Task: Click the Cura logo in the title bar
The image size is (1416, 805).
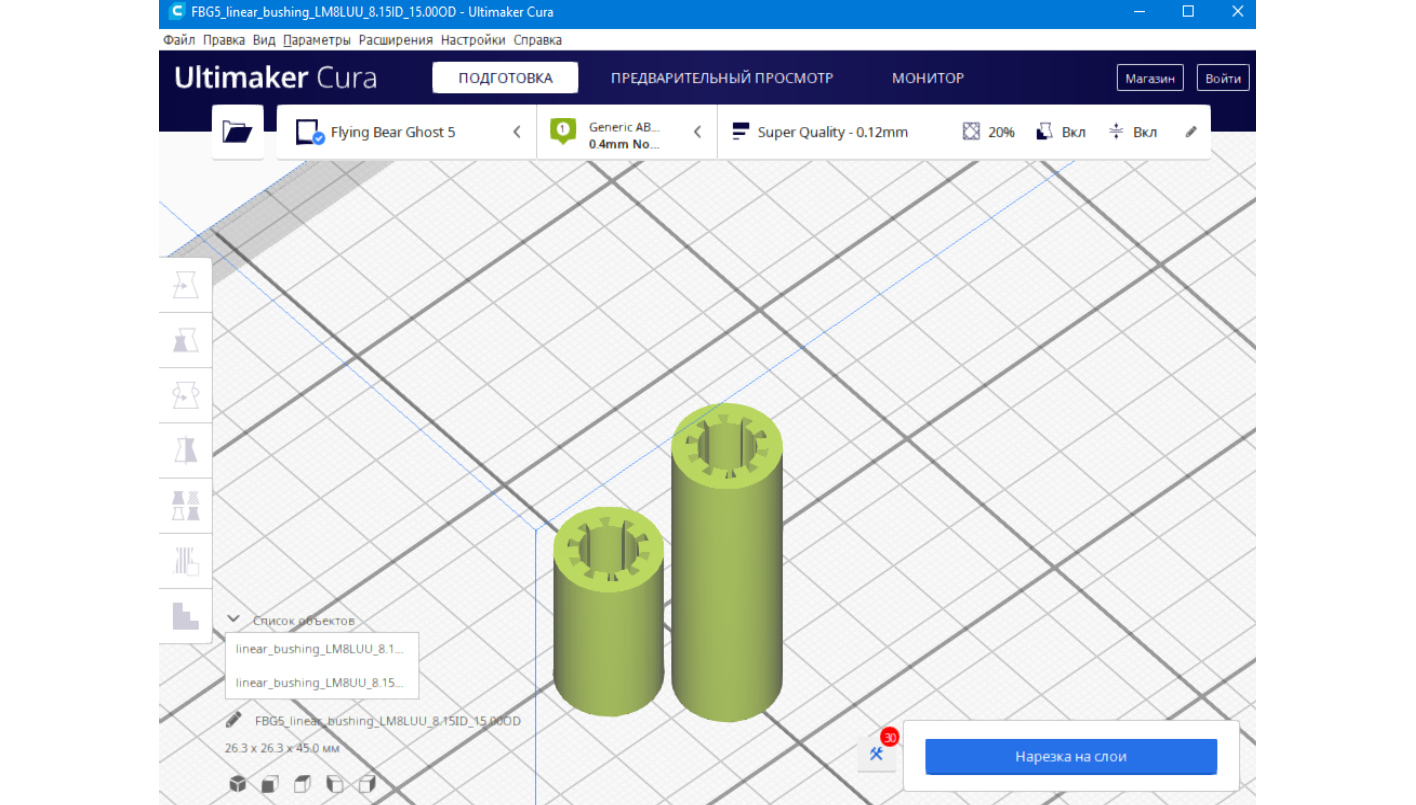Action: pyautogui.click(x=177, y=12)
